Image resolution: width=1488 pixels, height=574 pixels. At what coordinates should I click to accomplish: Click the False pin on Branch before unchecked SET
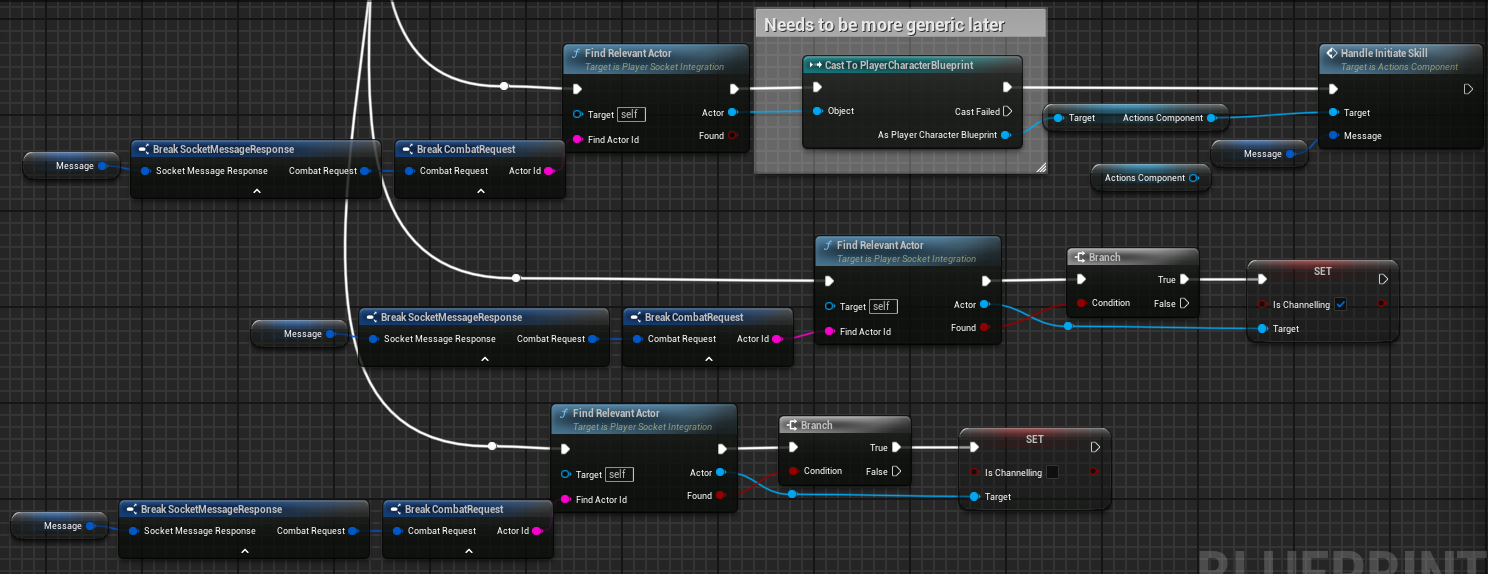point(896,471)
